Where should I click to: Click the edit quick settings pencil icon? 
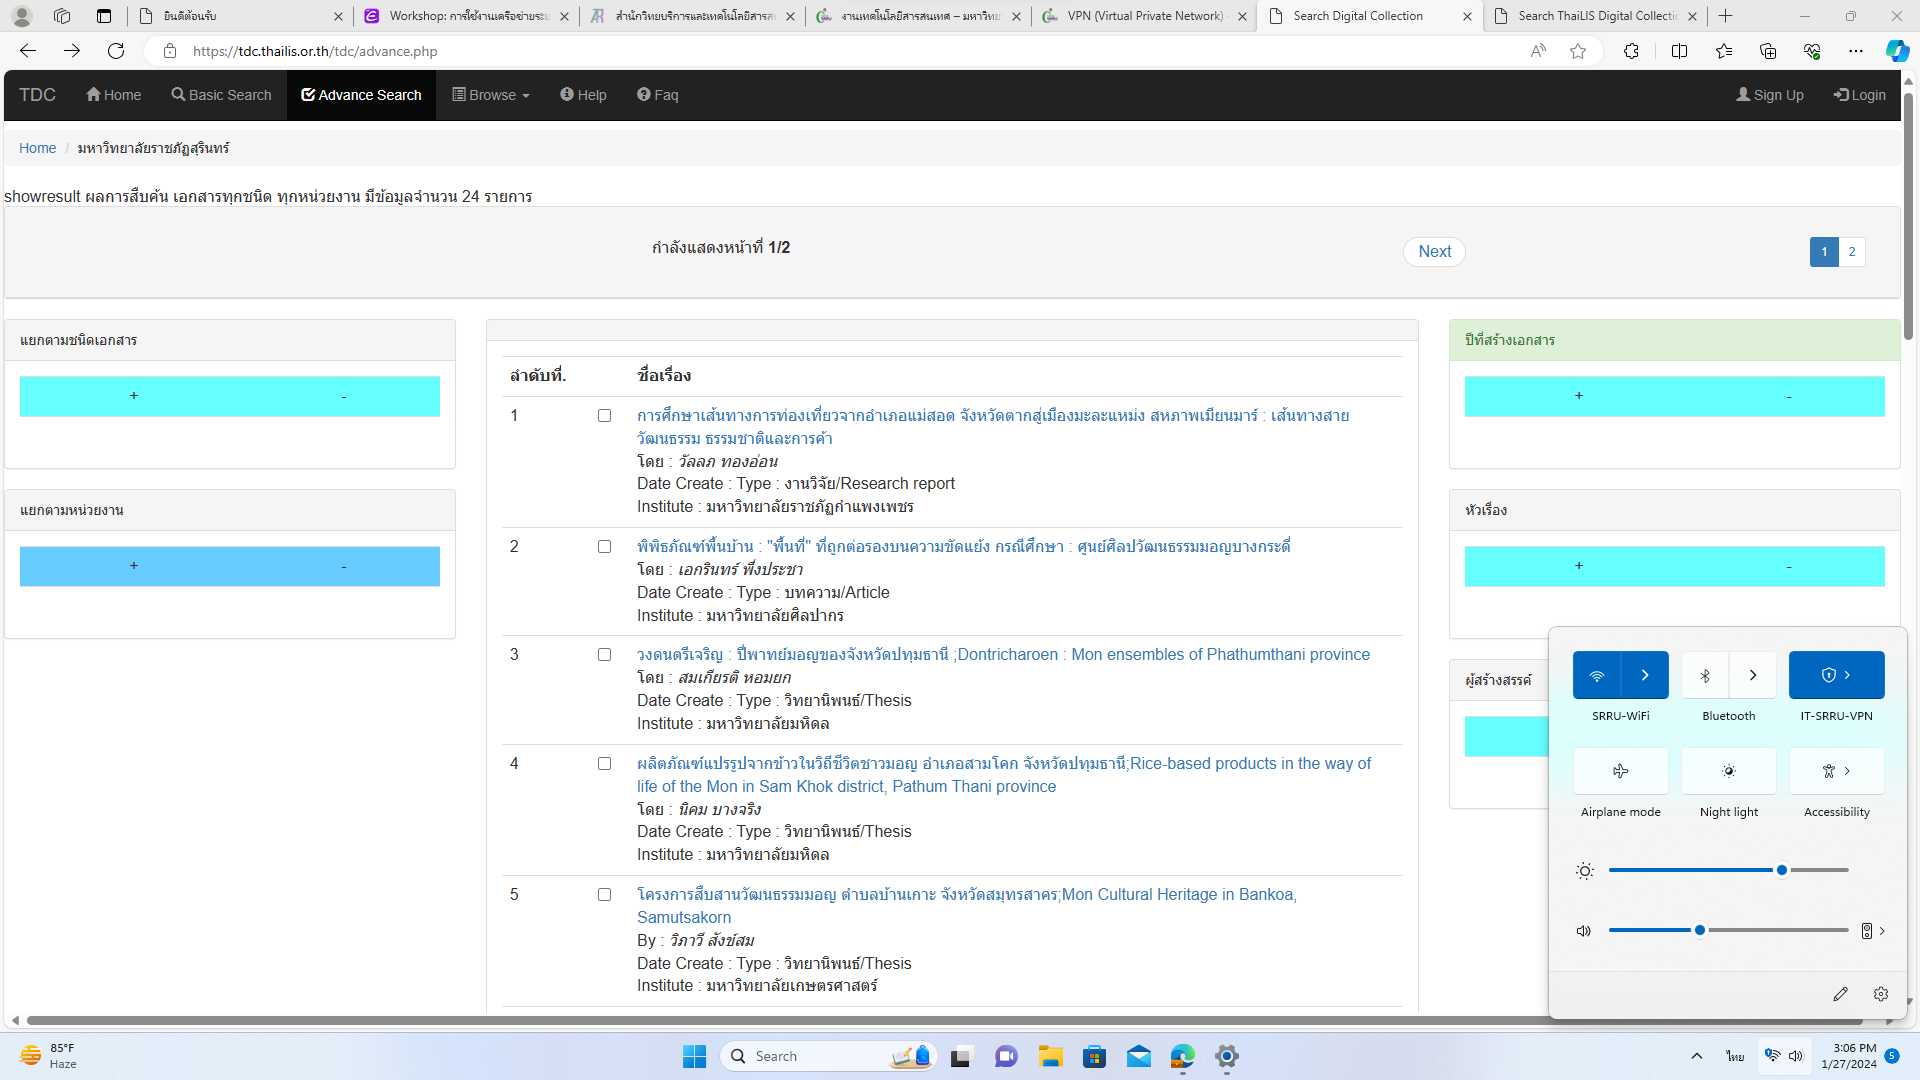tap(1840, 994)
